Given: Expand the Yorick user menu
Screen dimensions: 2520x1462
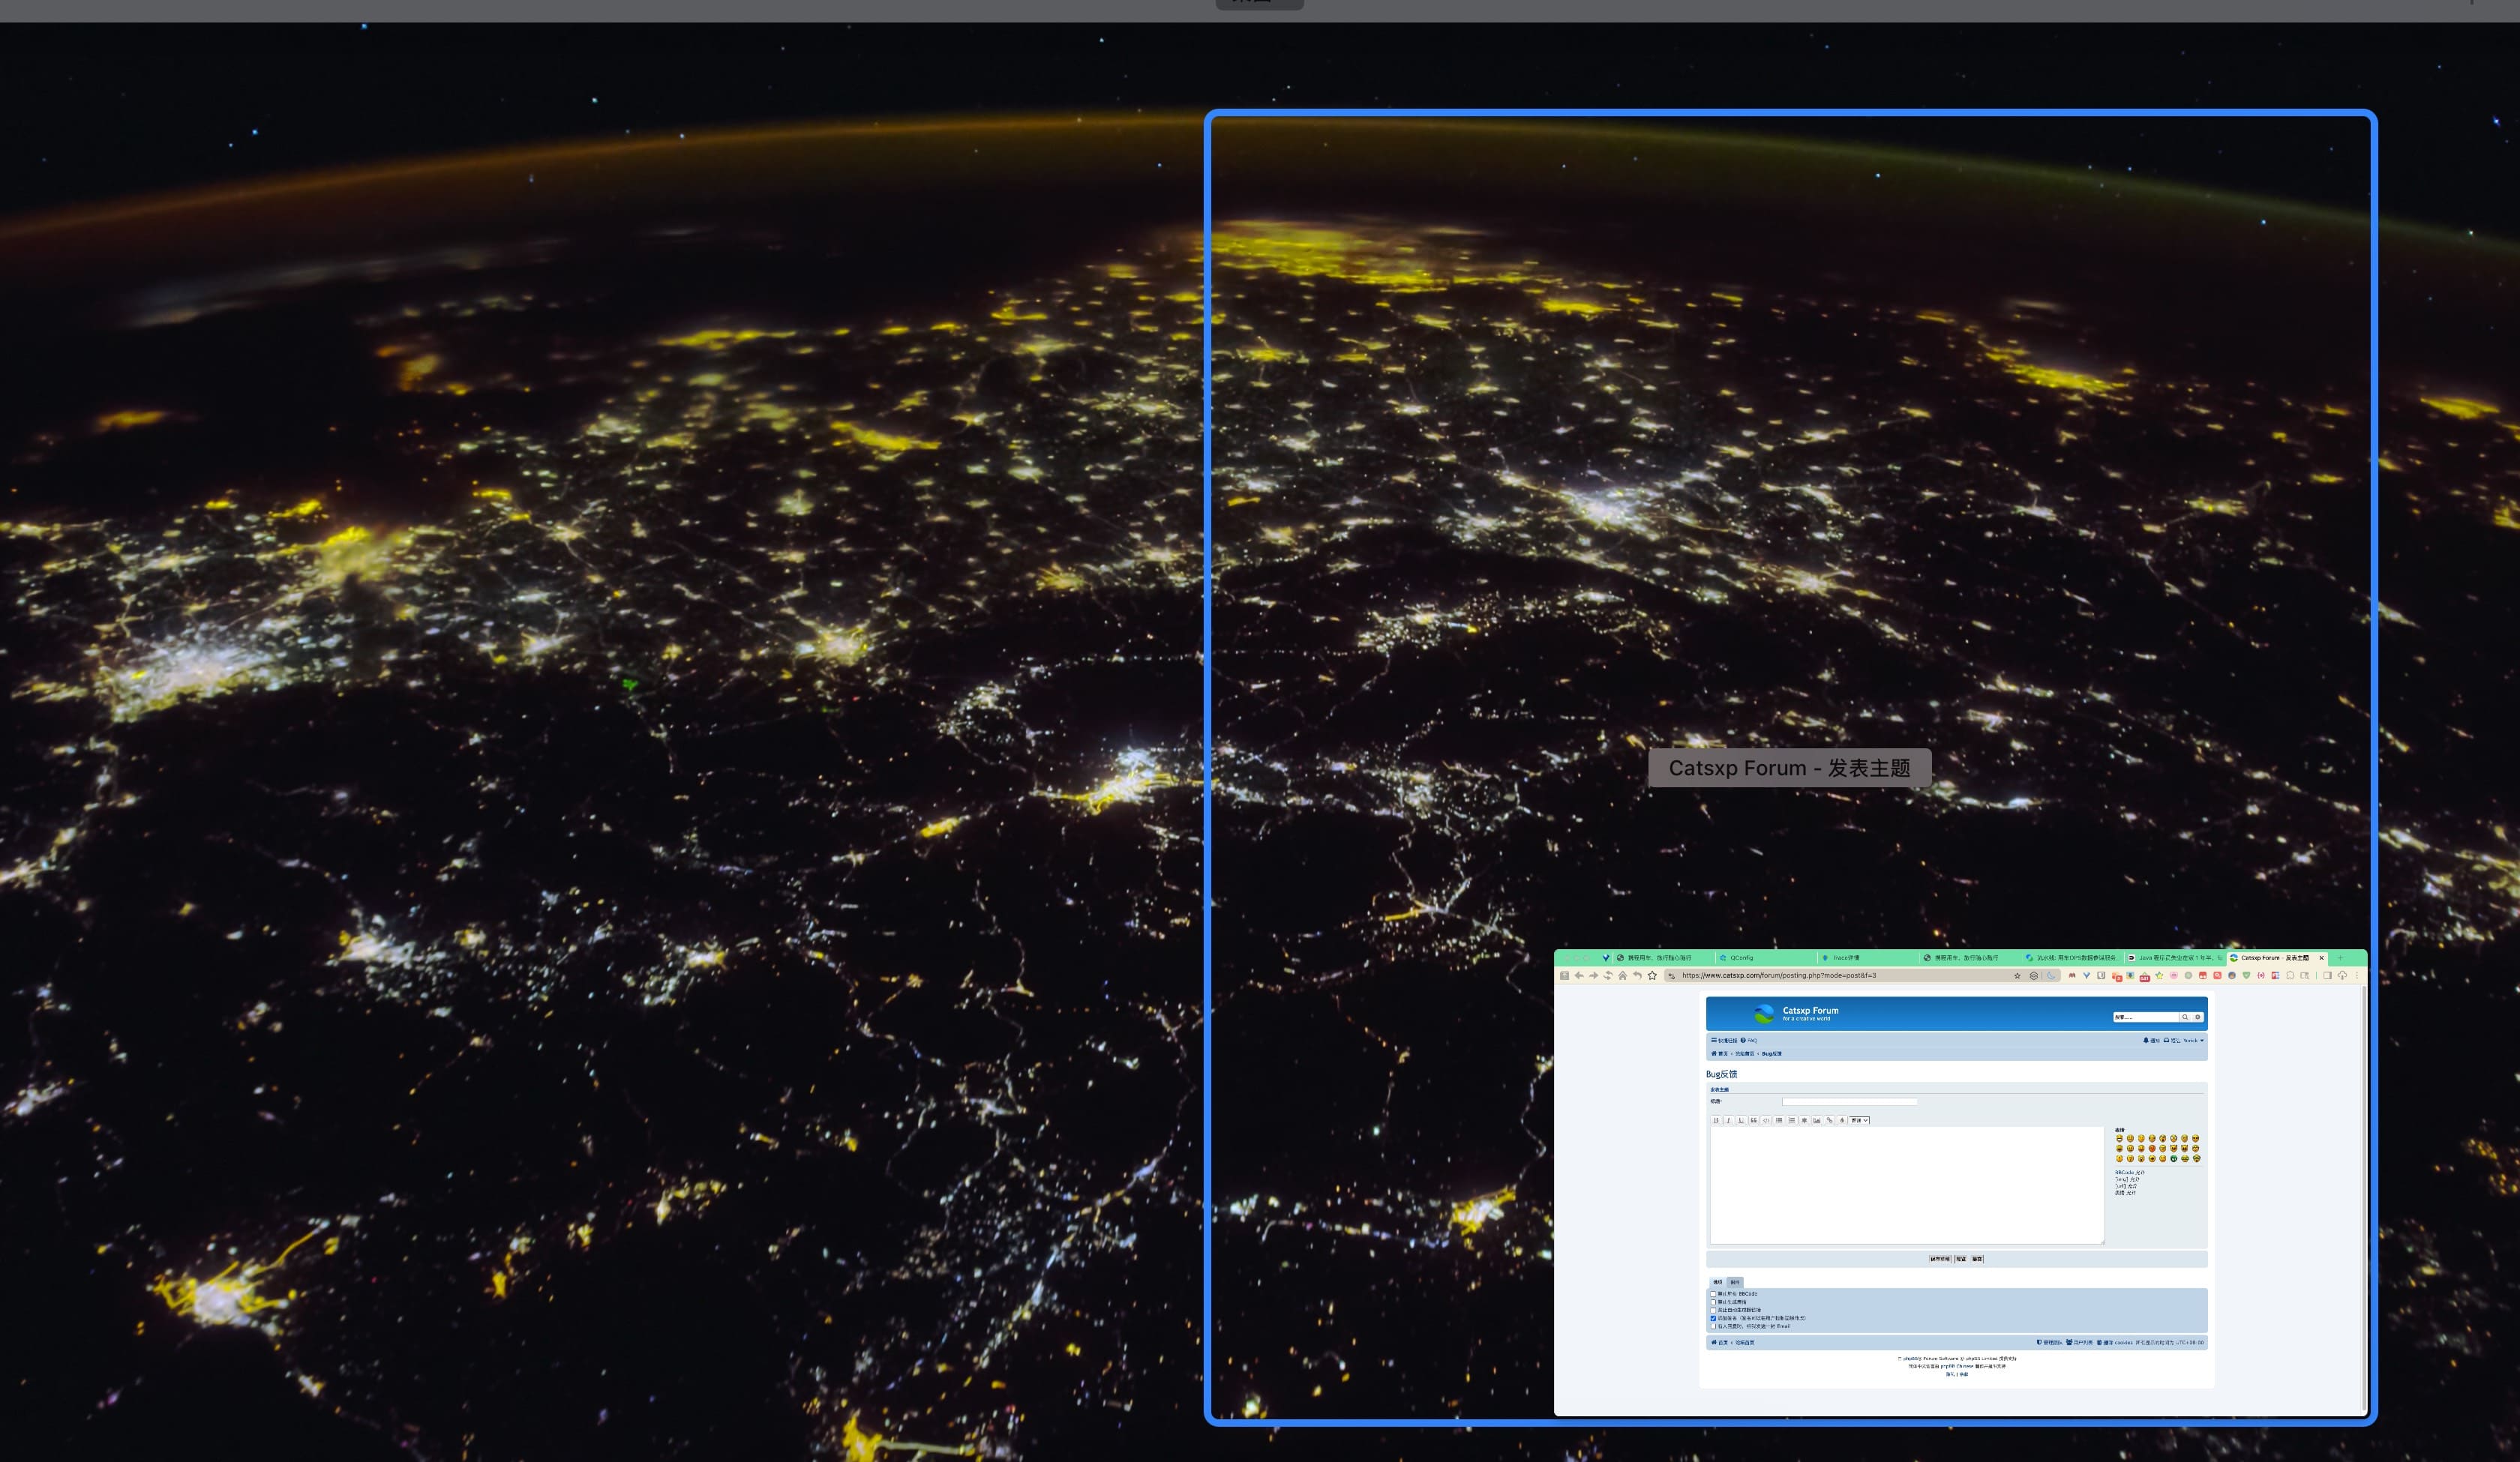Looking at the screenshot, I should pyautogui.click(x=2194, y=1041).
